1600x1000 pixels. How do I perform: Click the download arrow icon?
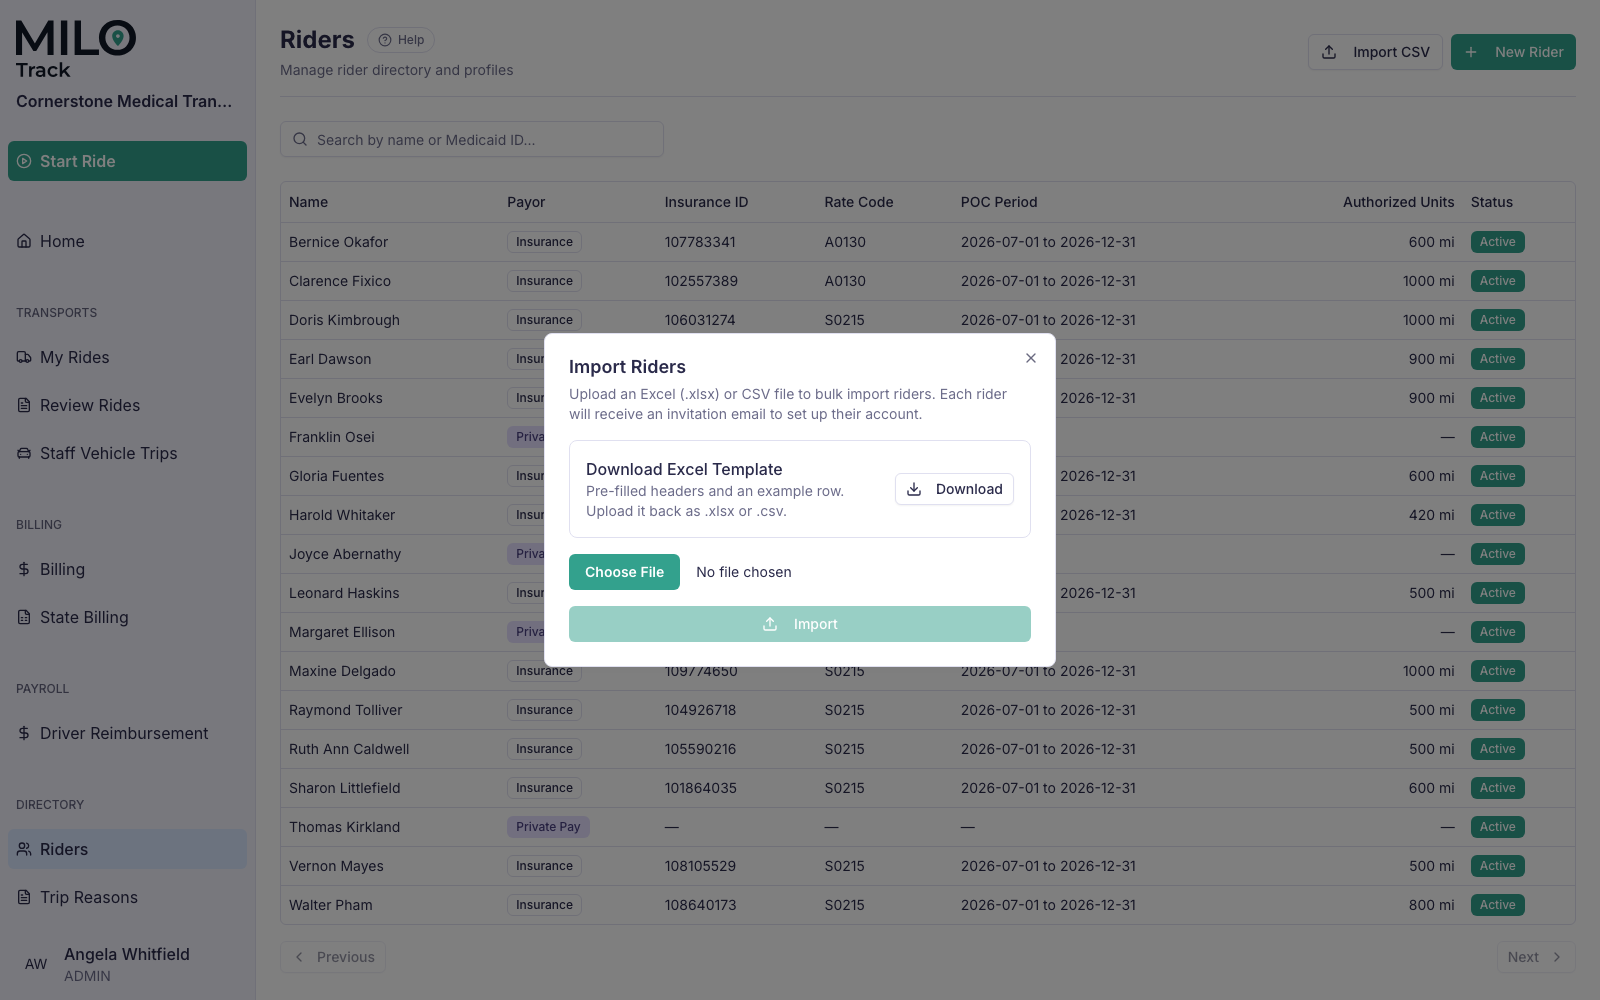(x=914, y=489)
